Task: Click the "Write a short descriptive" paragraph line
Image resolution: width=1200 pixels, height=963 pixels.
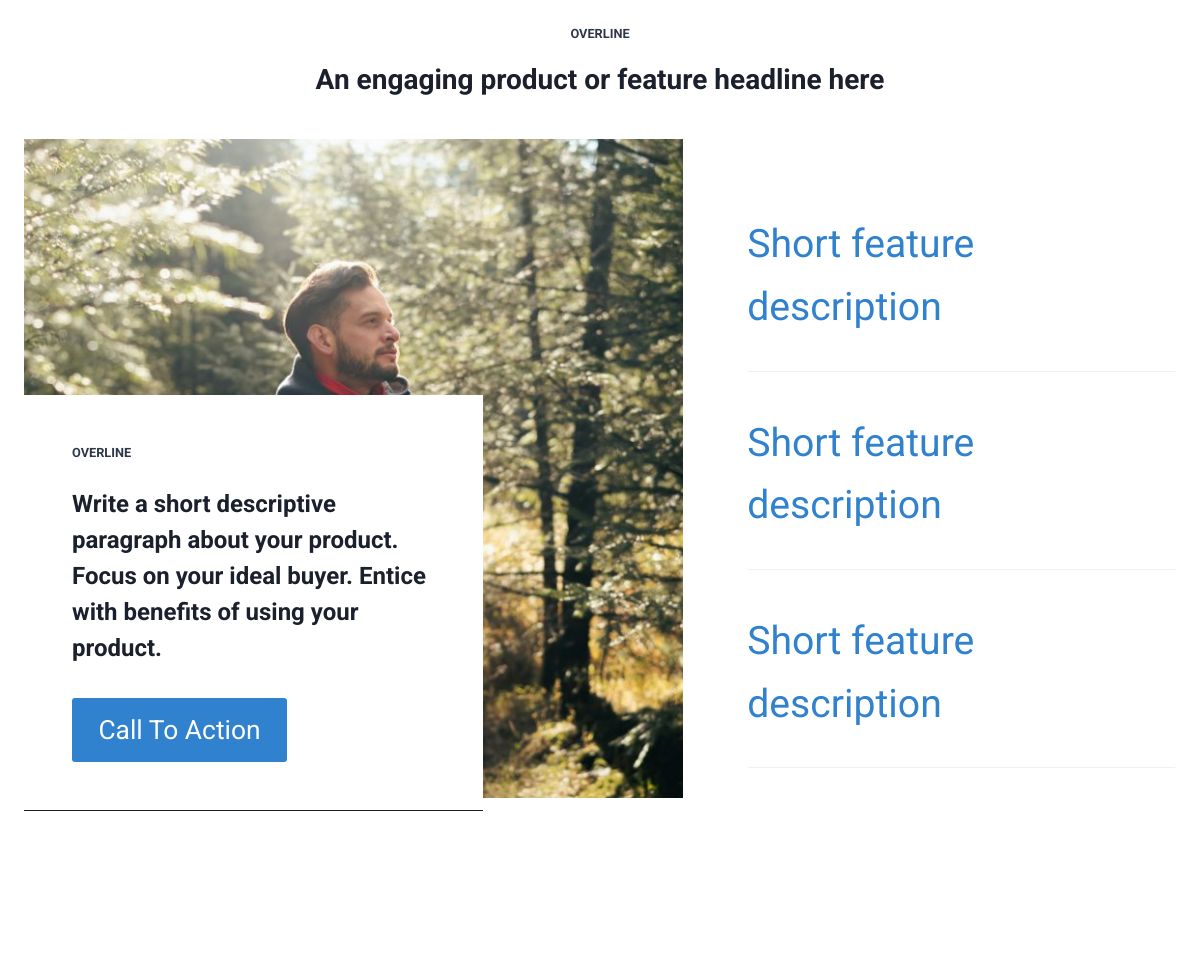Action: tap(204, 504)
